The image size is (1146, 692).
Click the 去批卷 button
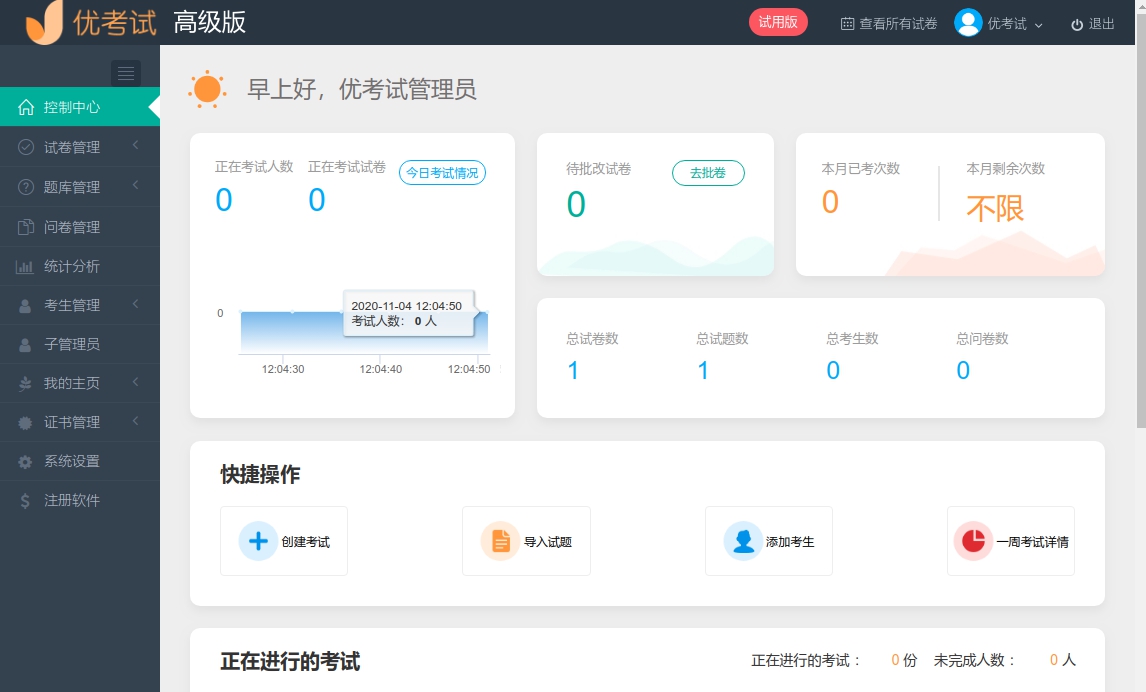click(x=708, y=172)
